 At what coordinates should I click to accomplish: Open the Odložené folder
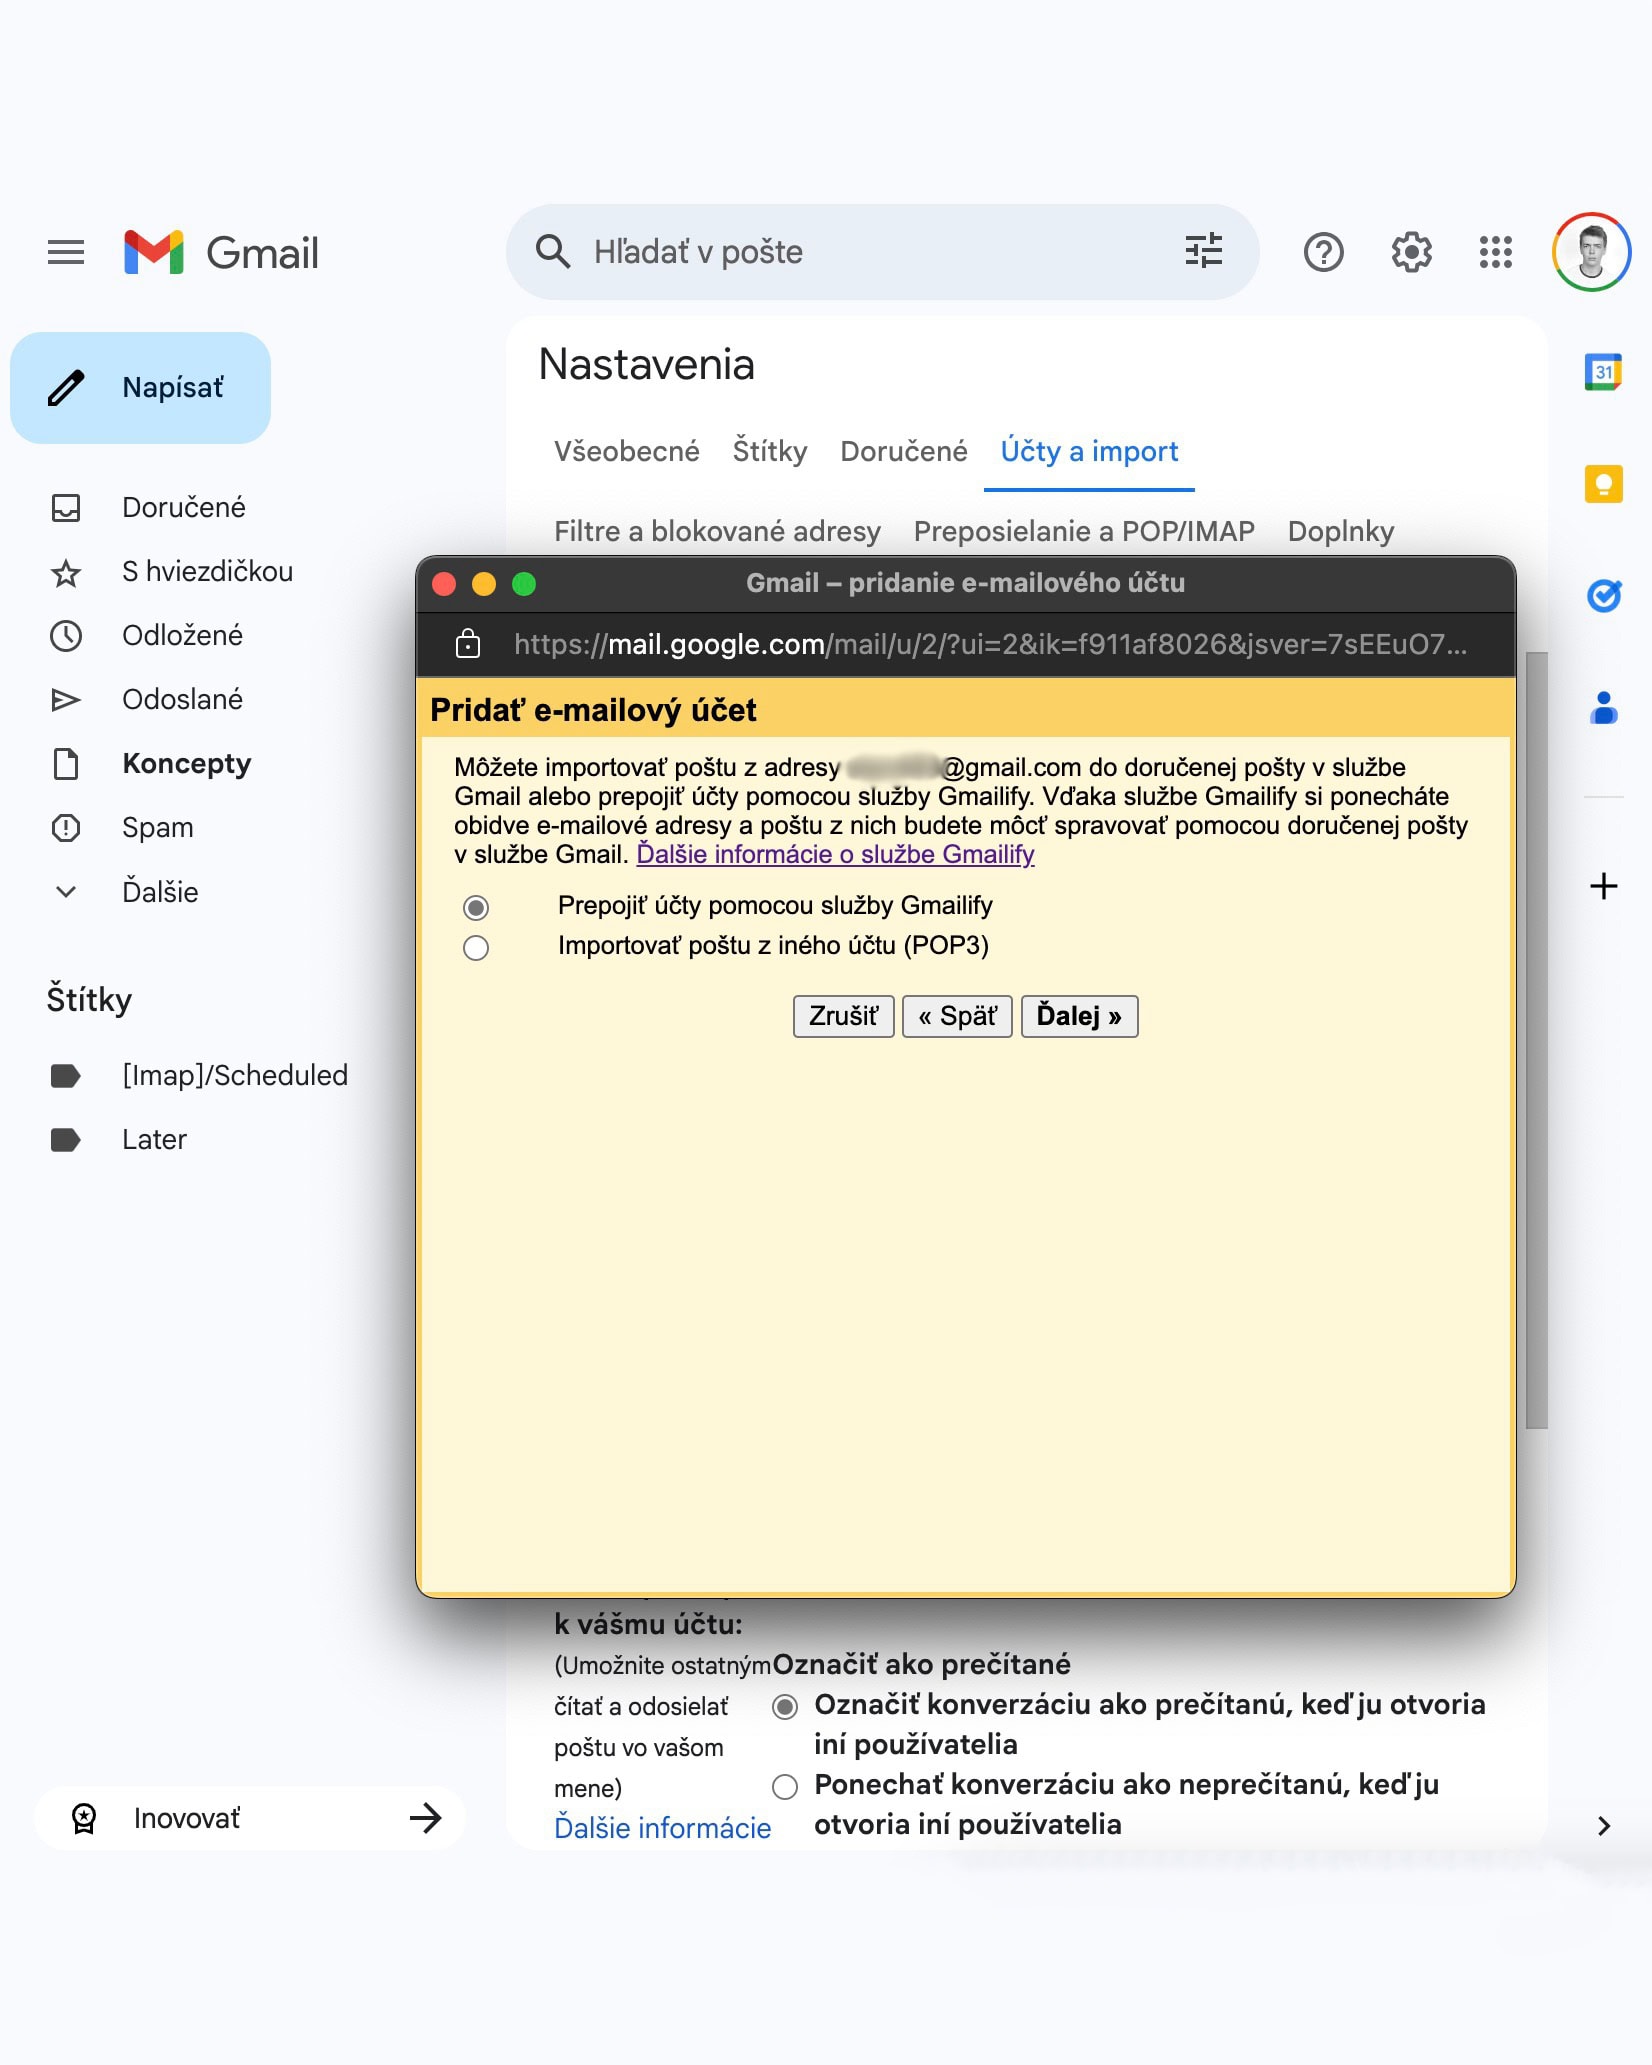coord(182,635)
